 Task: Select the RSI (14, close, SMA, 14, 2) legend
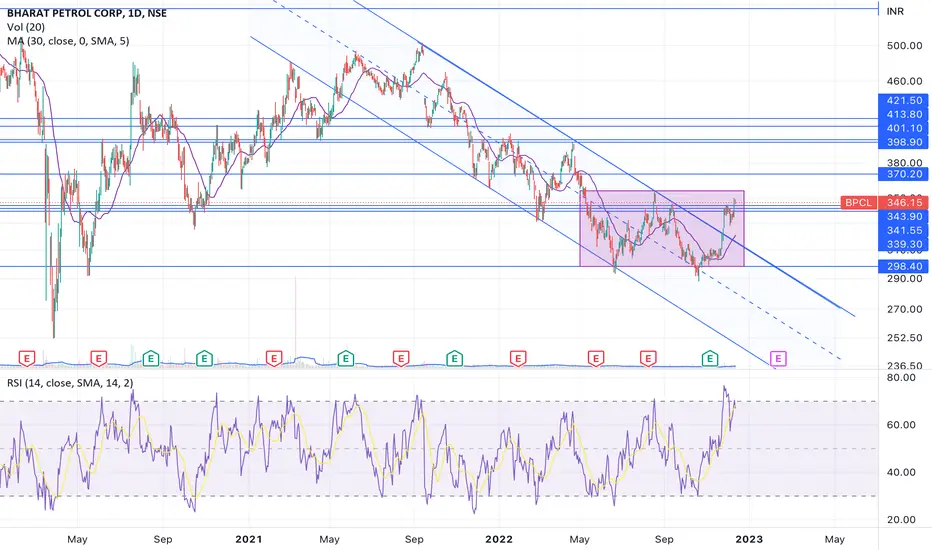click(70, 383)
